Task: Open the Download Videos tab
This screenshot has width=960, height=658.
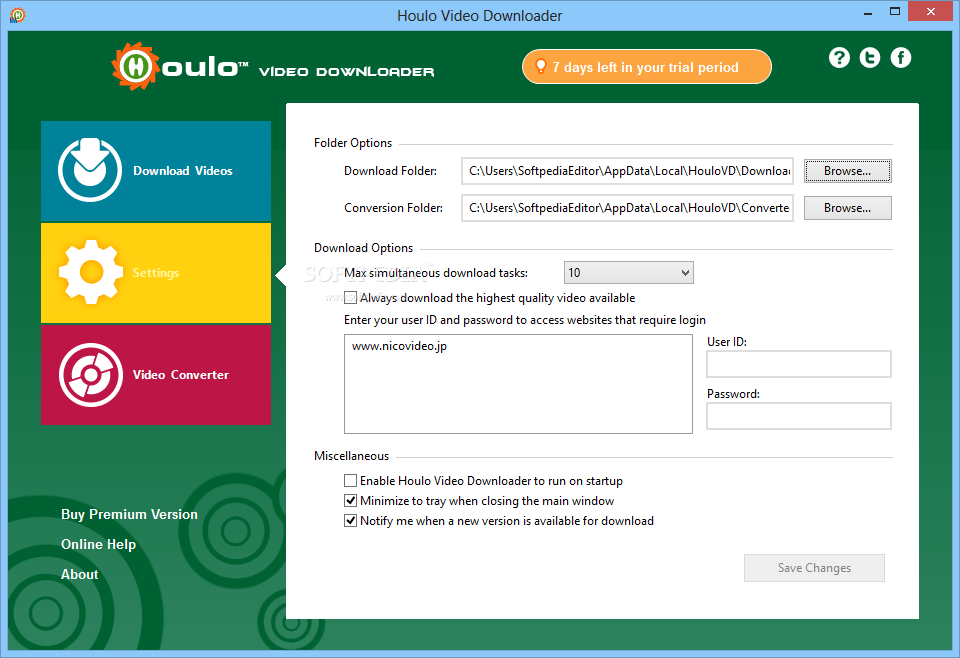Action: [x=156, y=171]
